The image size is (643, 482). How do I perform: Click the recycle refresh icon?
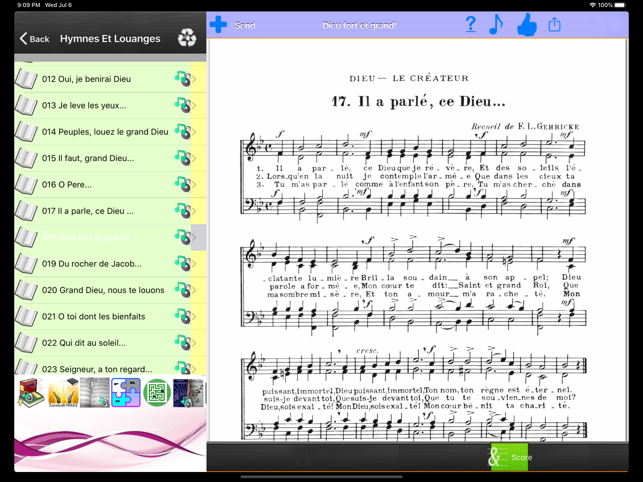pyautogui.click(x=187, y=37)
